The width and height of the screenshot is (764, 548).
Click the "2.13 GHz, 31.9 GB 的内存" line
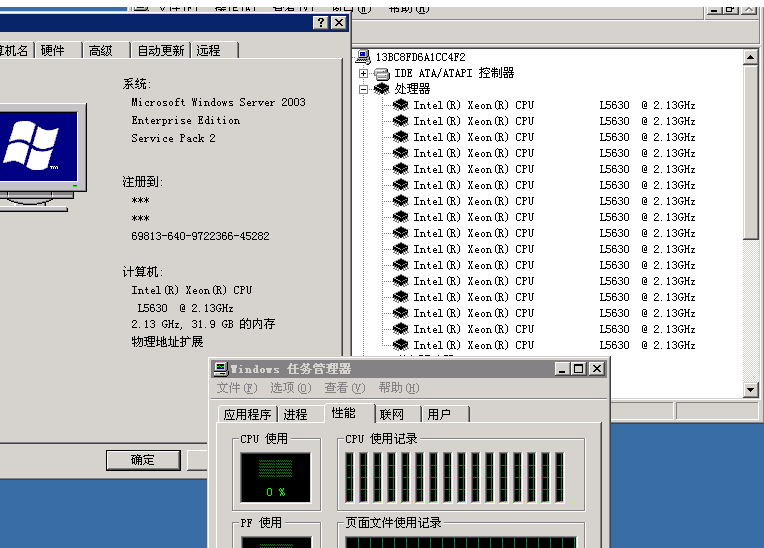203,324
